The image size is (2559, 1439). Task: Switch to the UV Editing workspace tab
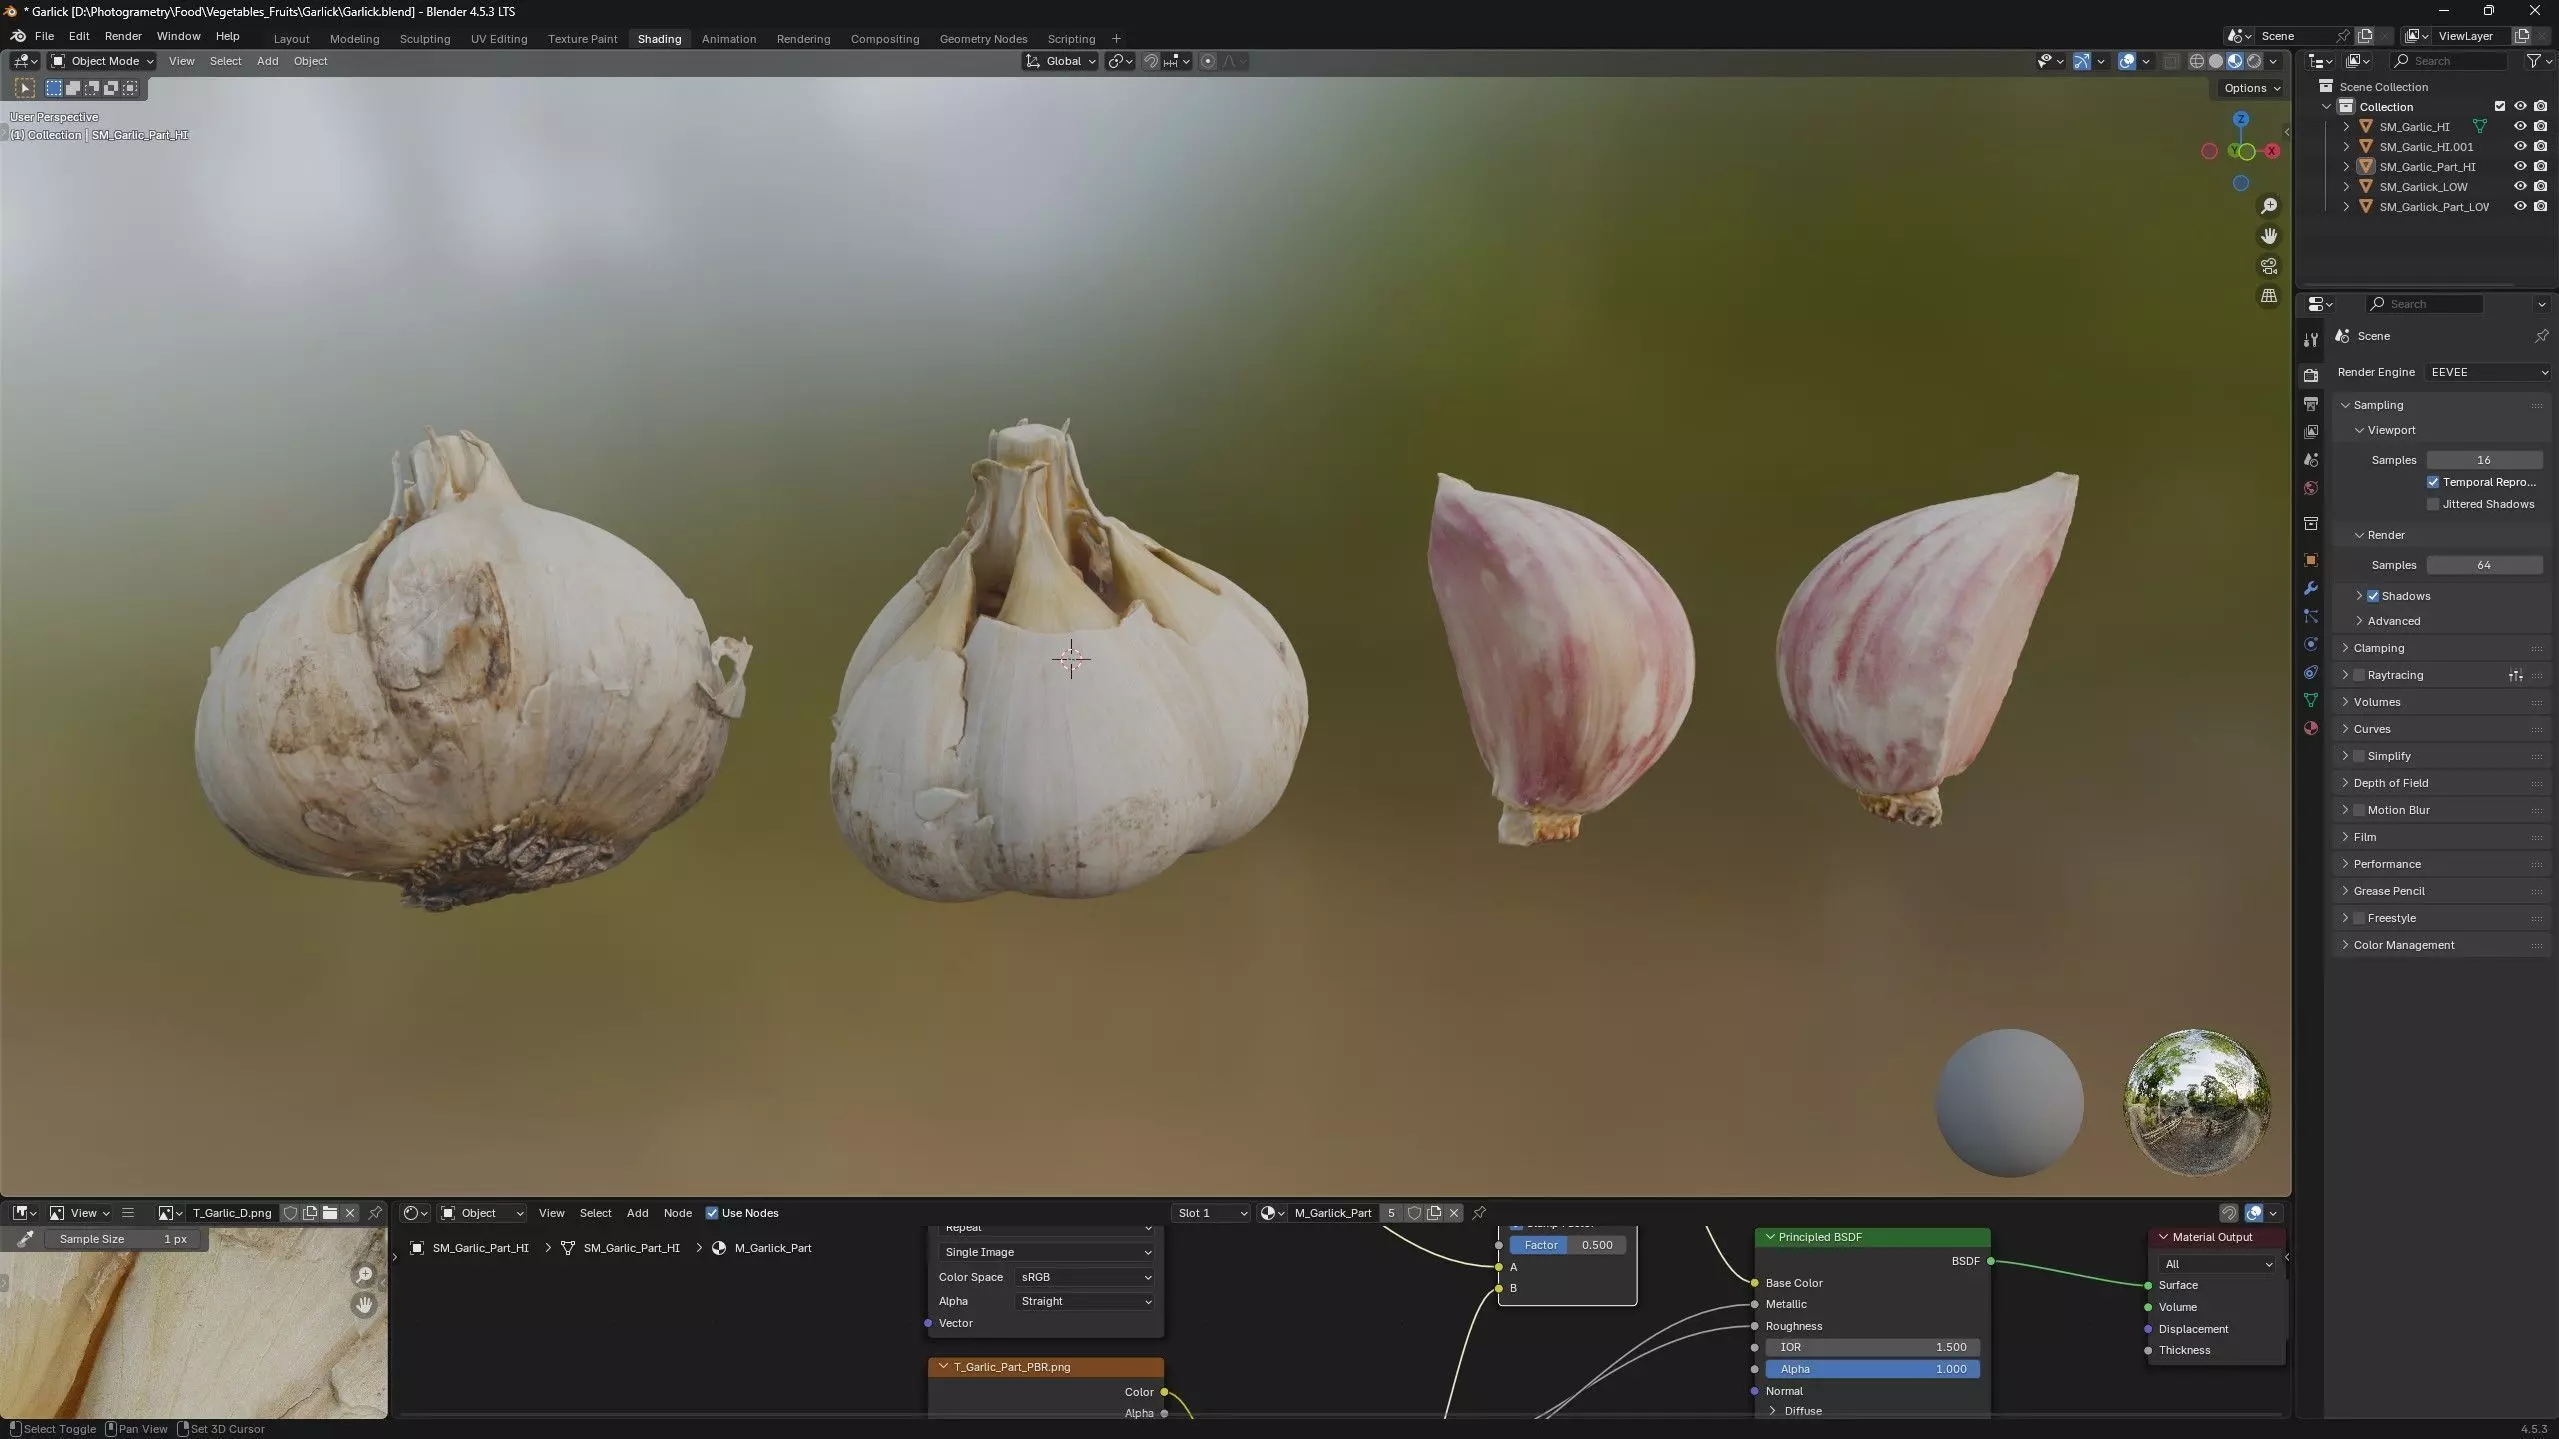498,39
